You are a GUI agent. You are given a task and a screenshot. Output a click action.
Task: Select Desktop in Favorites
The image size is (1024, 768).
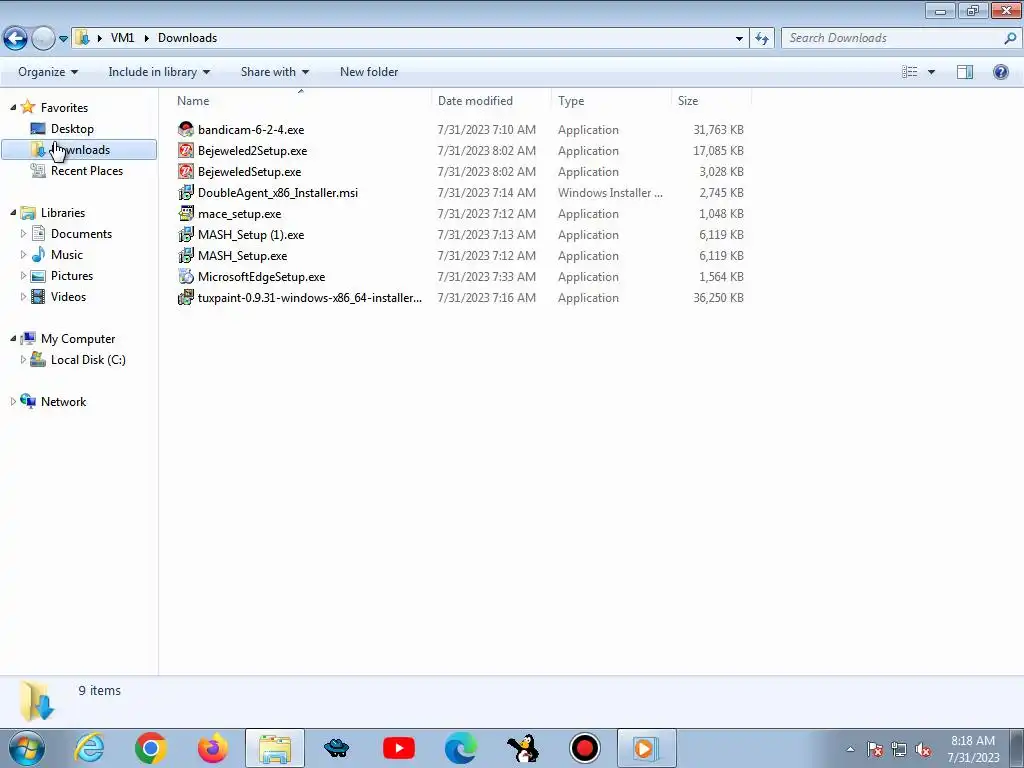(x=72, y=129)
